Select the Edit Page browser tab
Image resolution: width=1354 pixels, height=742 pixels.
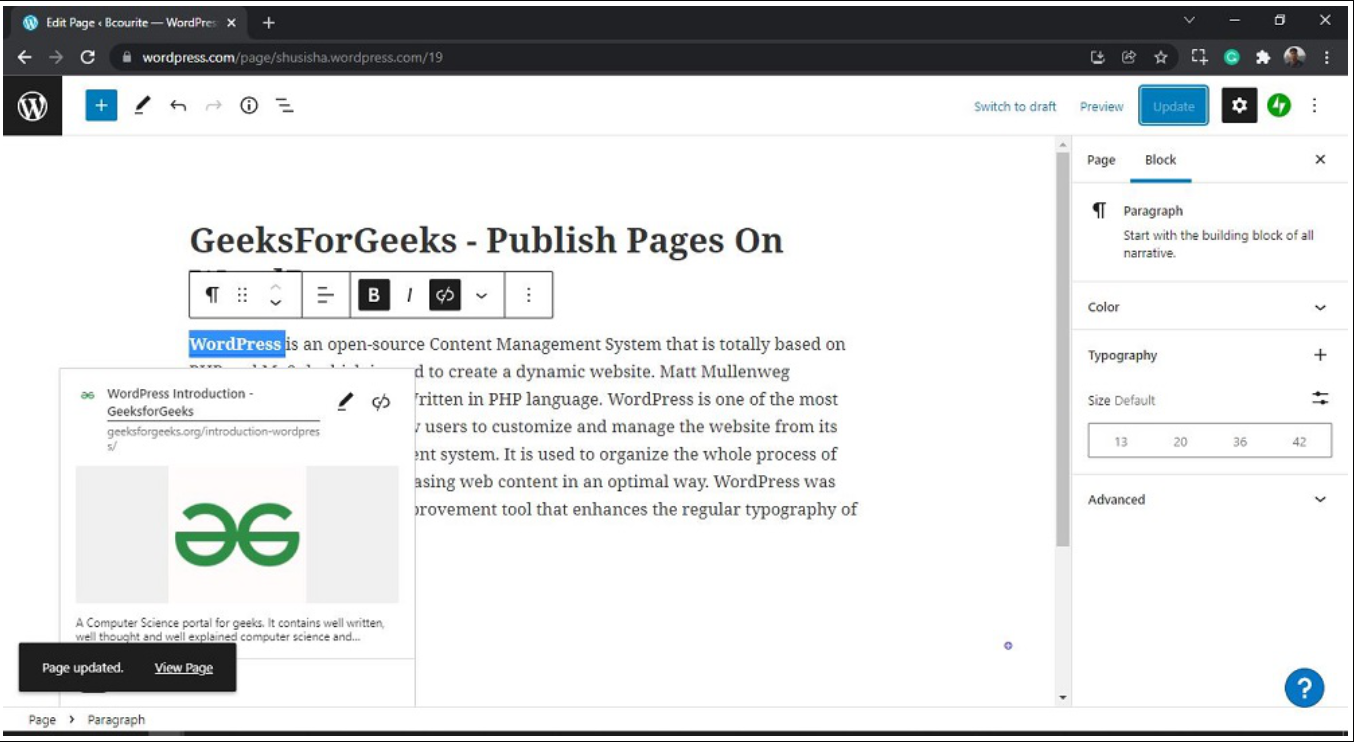[130, 22]
